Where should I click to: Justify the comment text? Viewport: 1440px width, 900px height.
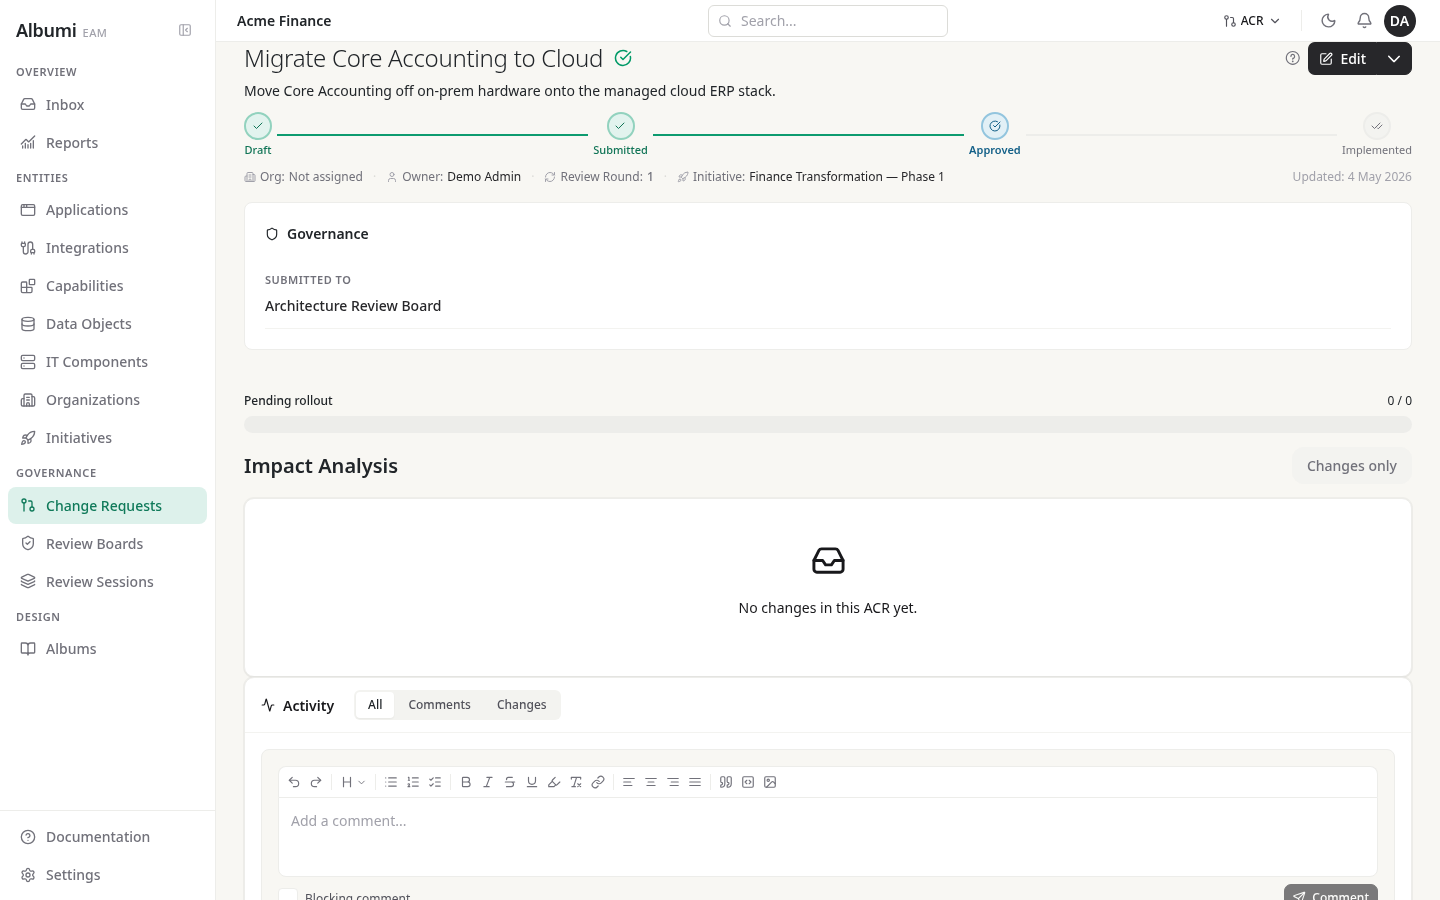point(695,782)
